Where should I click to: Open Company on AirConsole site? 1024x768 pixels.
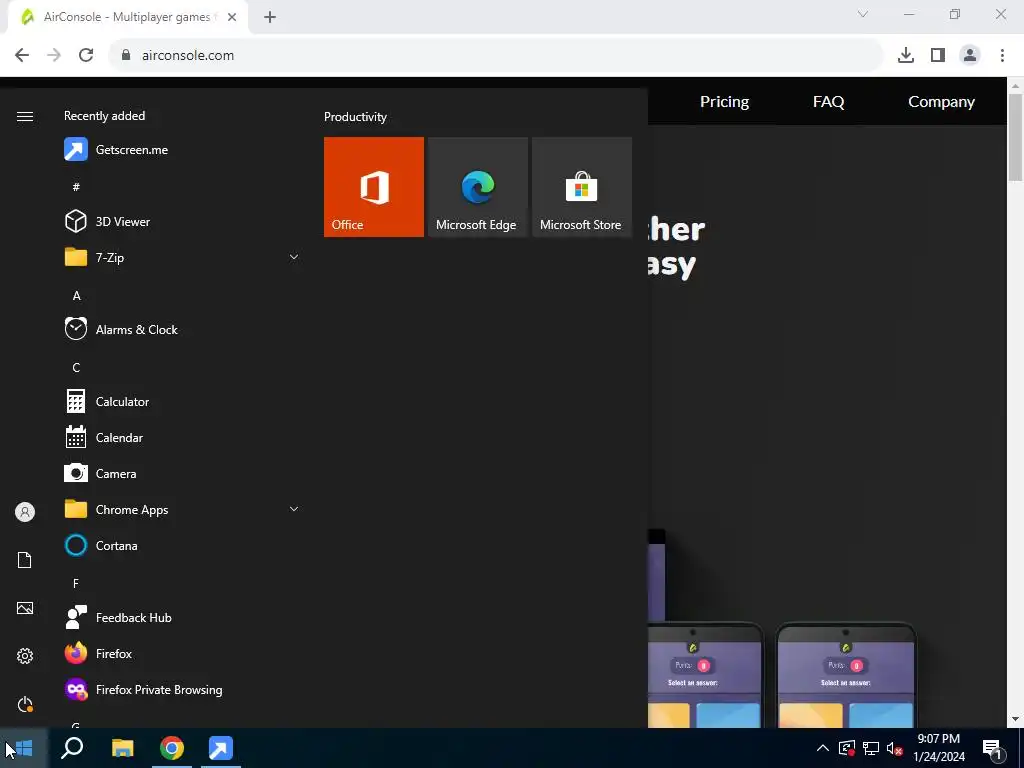coord(941,101)
